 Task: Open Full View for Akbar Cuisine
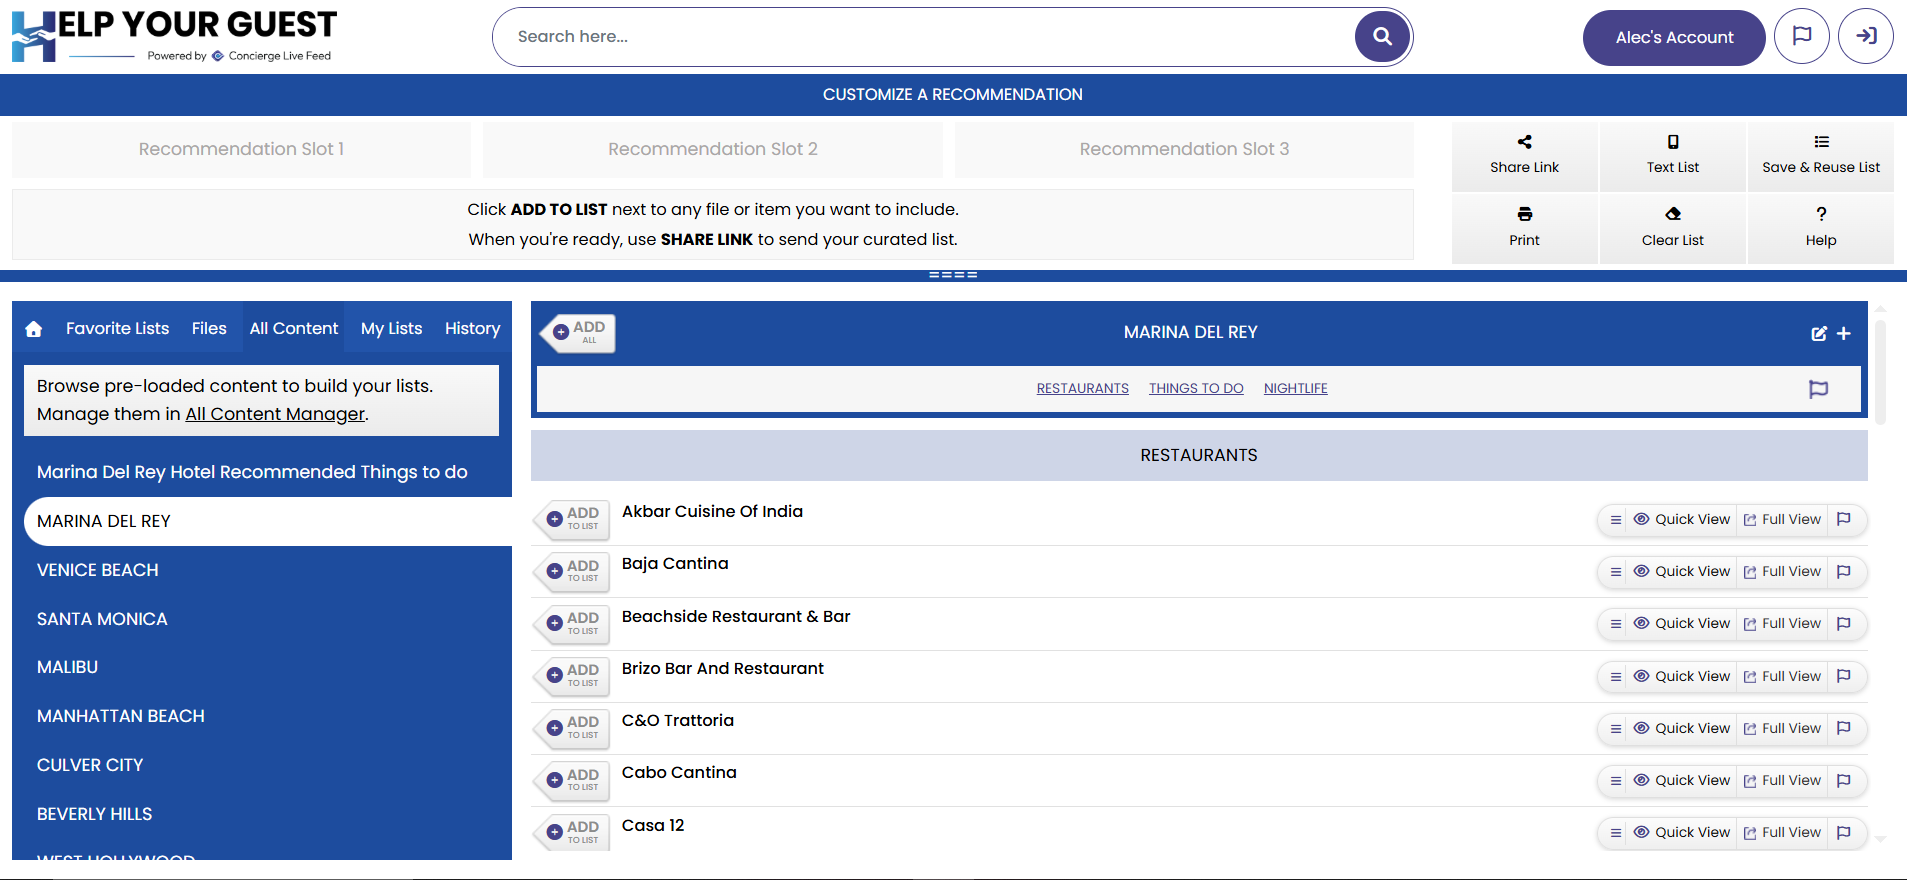pos(1782,520)
